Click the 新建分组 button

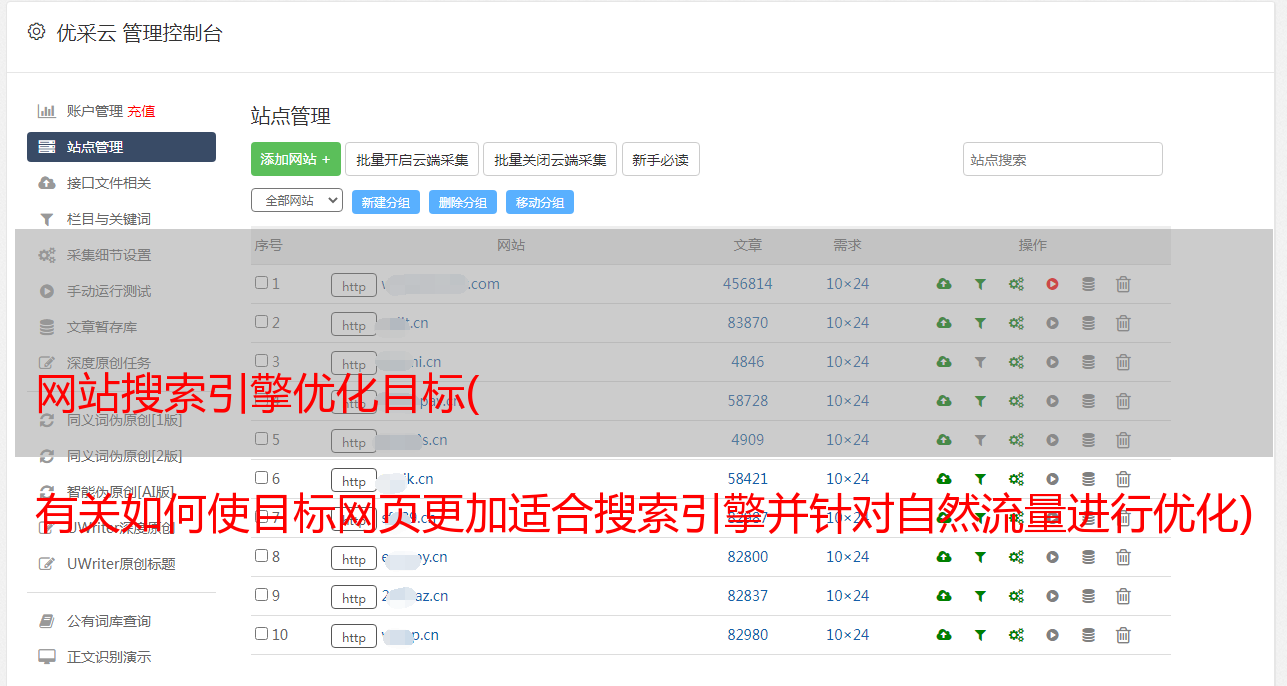tap(386, 202)
